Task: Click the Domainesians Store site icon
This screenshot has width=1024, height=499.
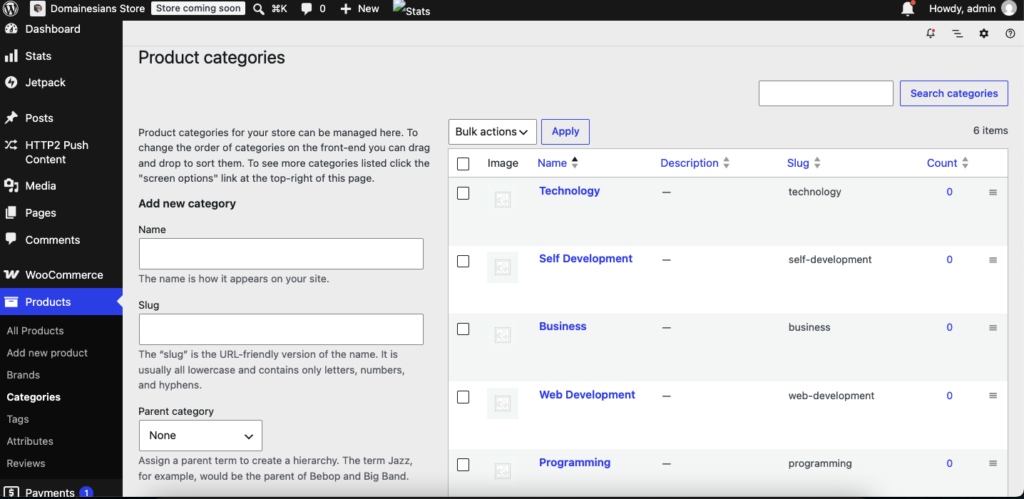Action: [x=37, y=9]
